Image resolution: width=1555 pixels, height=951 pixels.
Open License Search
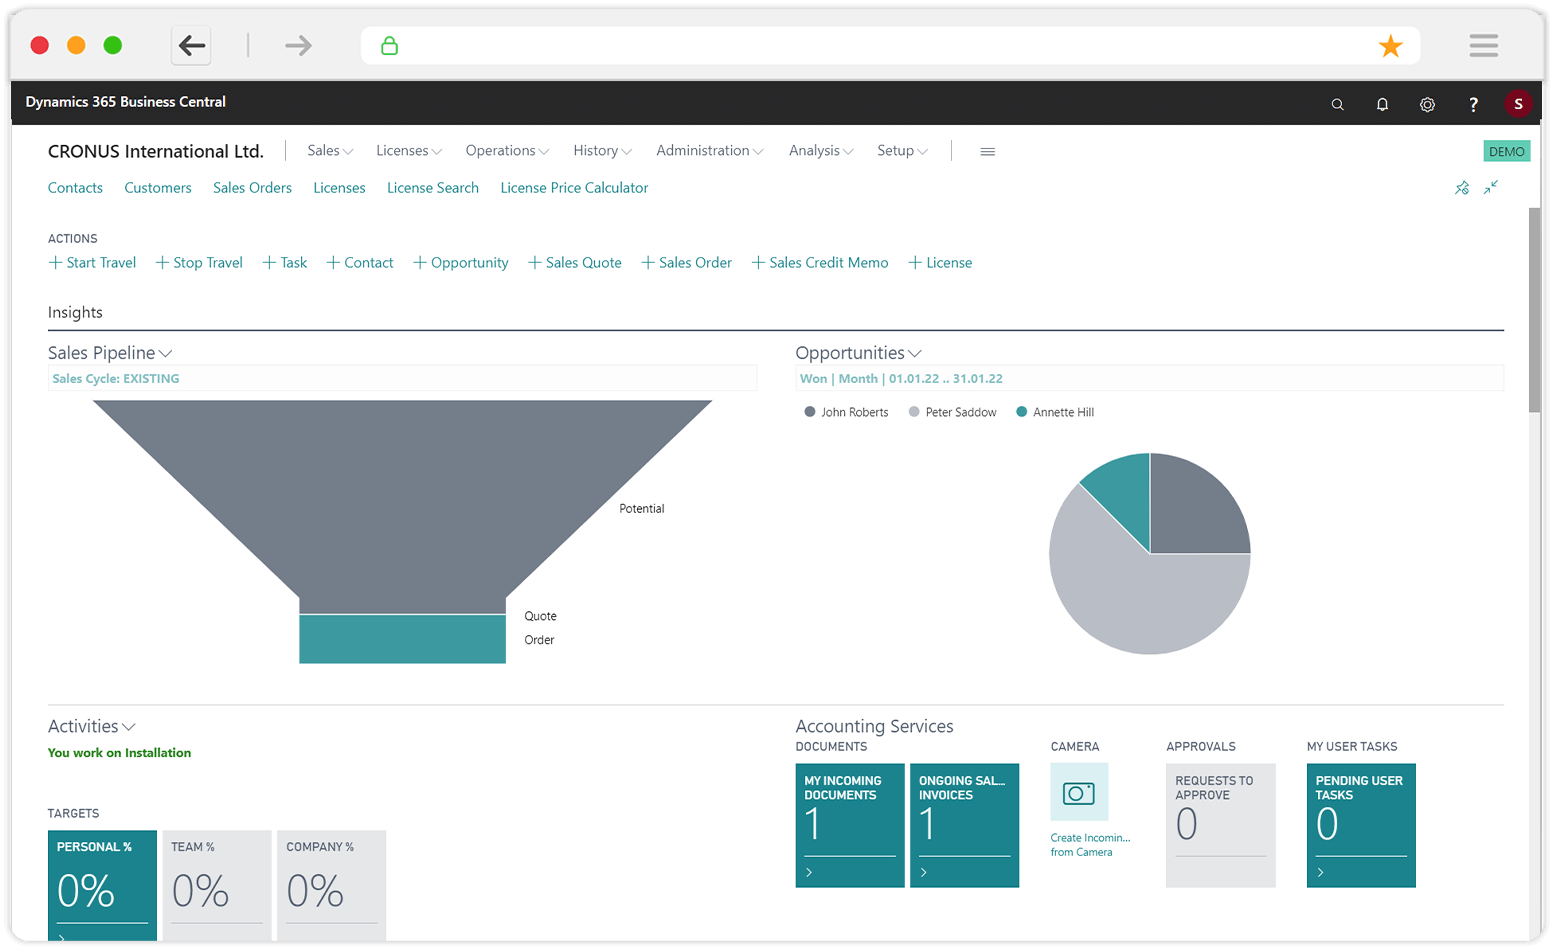(x=433, y=188)
